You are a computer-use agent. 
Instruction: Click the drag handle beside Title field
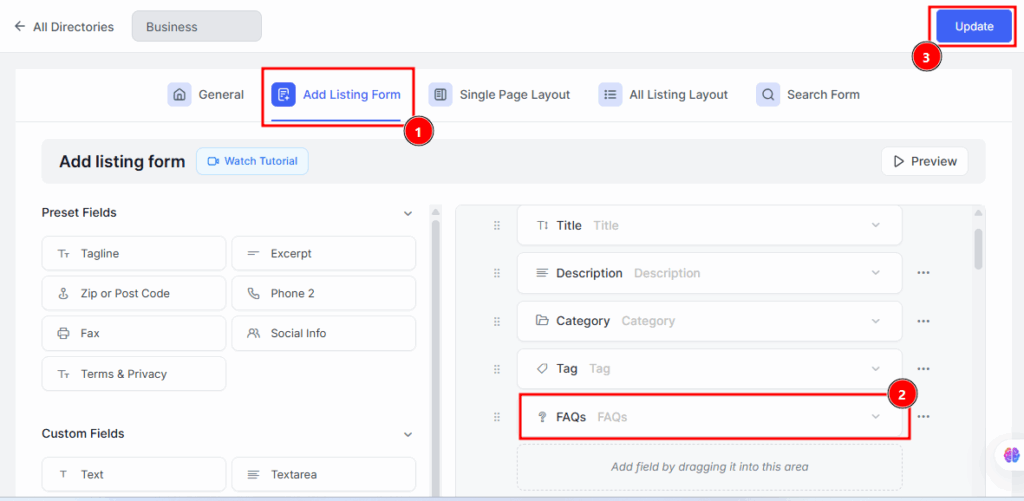pyautogui.click(x=497, y=226)
